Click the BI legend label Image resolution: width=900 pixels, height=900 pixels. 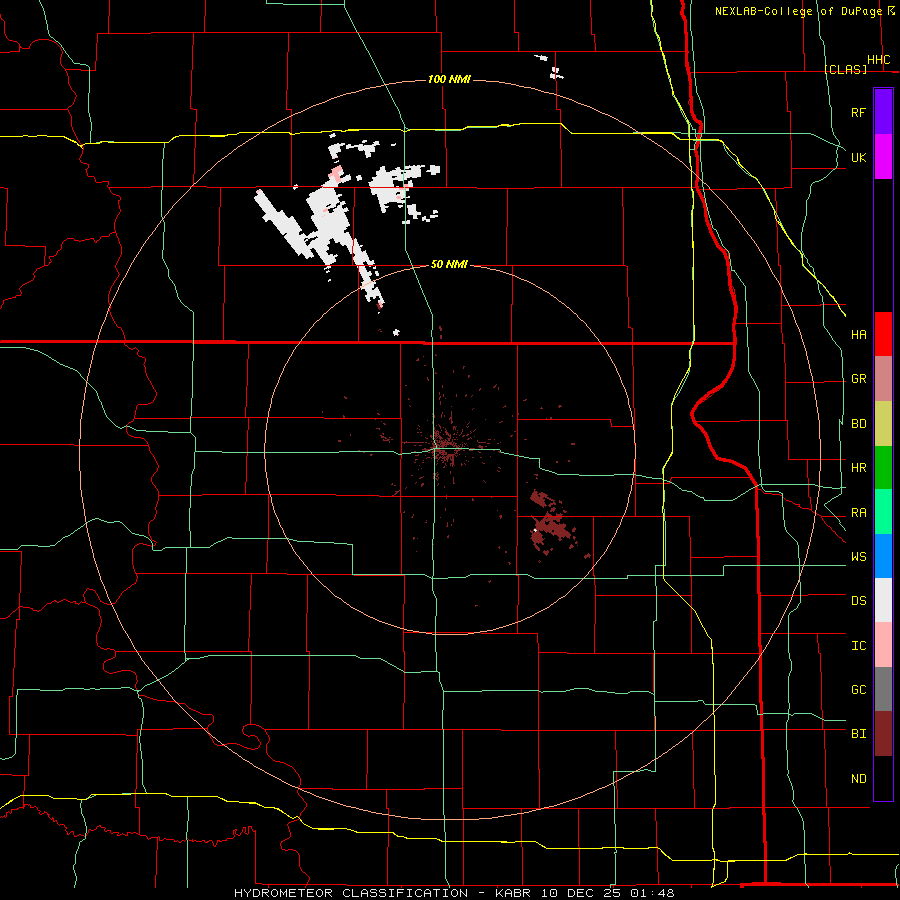(858, 734)
